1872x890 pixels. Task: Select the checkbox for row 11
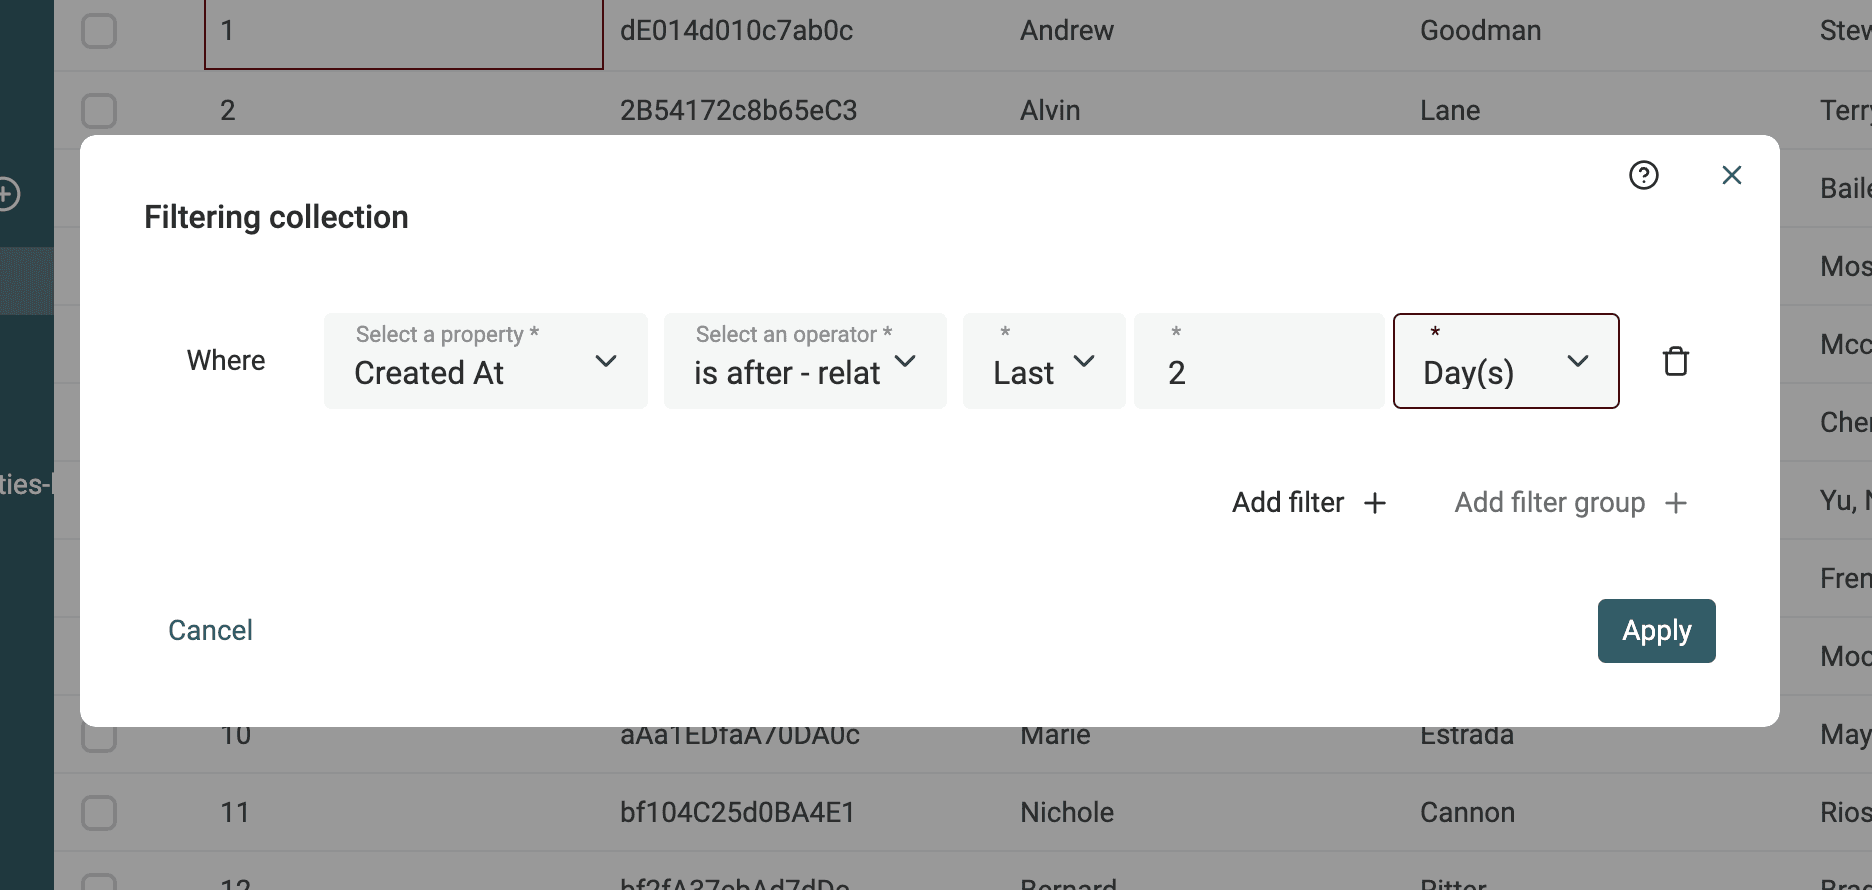tap(99, 812)
